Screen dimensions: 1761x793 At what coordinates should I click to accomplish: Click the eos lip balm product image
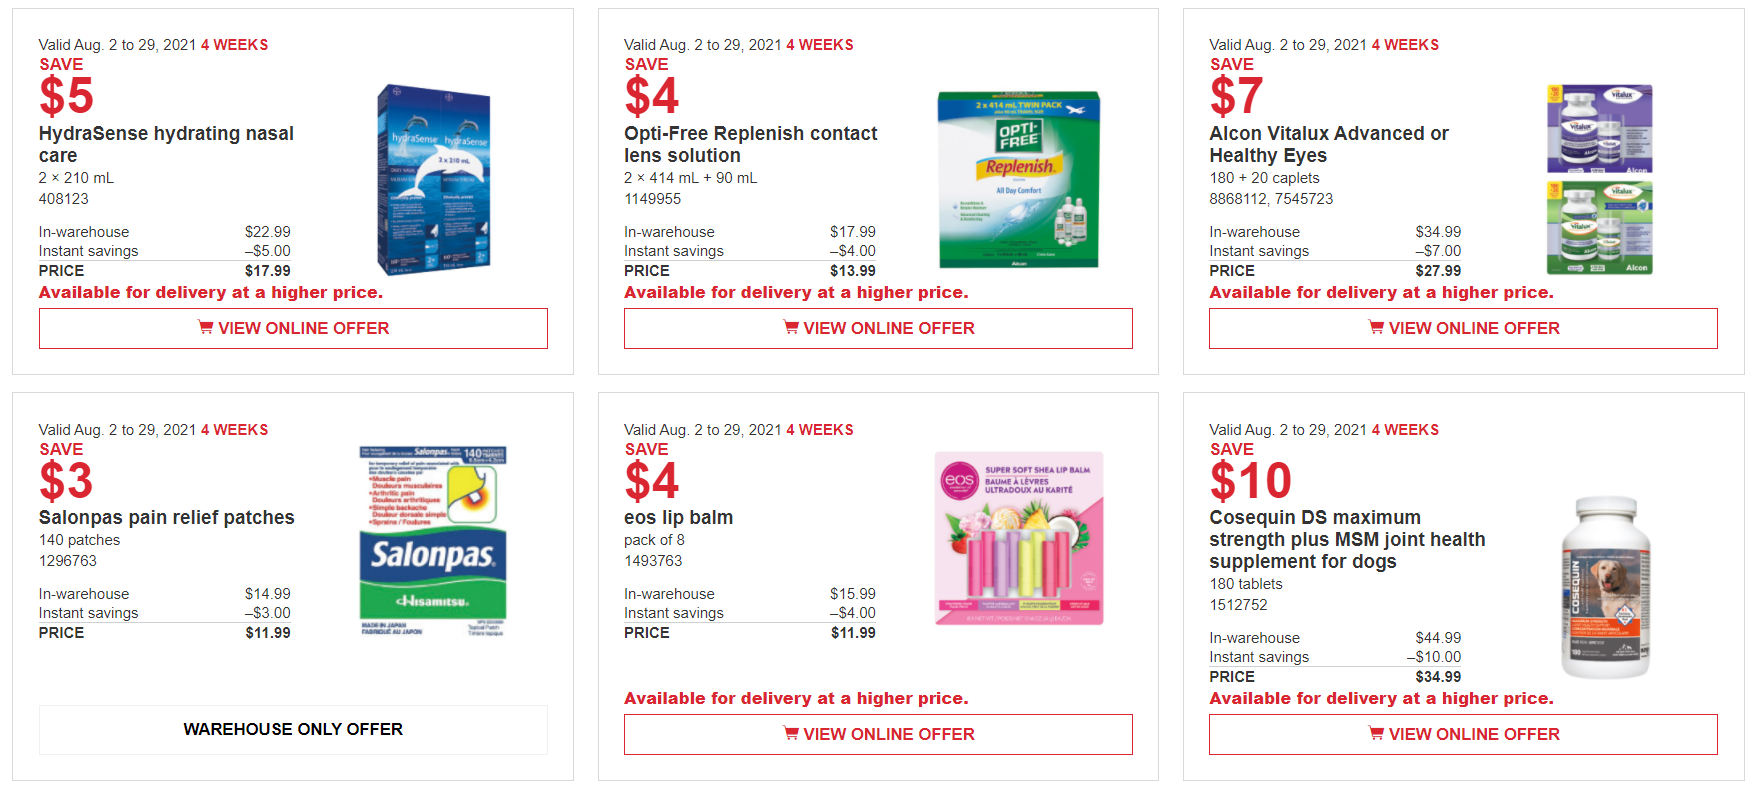point(1018,538)
